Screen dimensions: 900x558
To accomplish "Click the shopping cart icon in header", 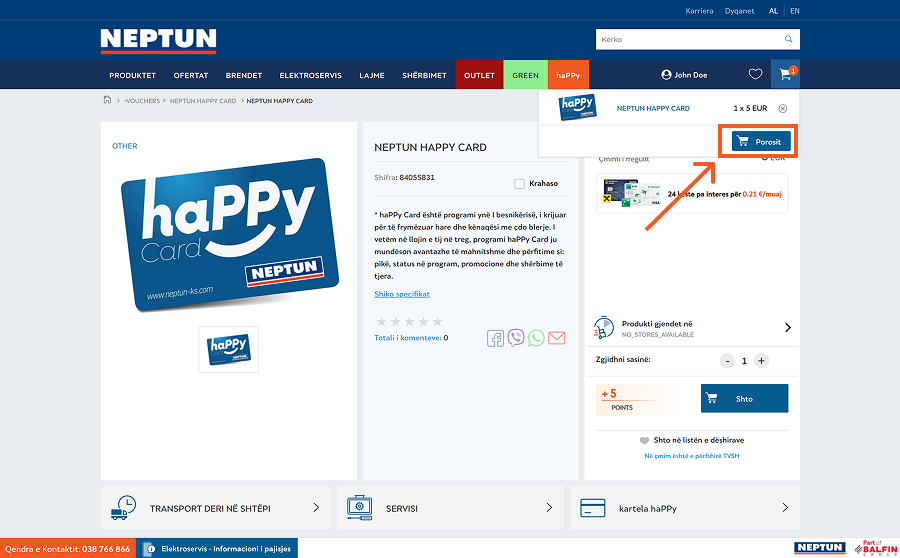I will 785,75.
